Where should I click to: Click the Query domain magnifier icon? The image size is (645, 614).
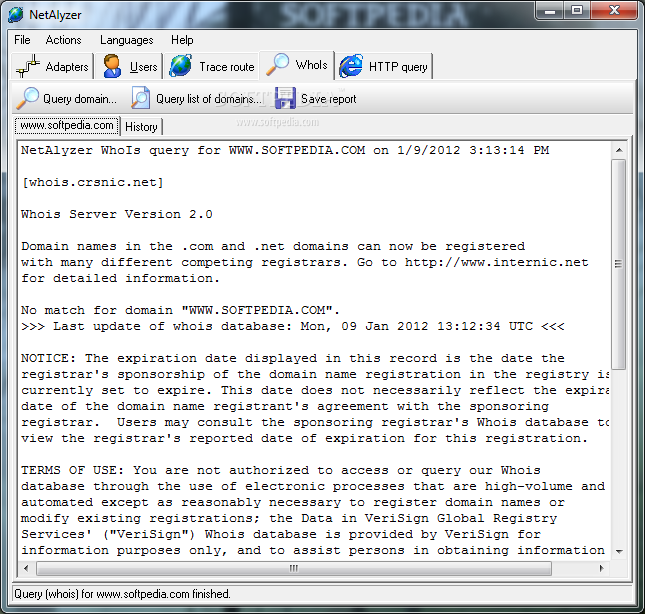pyautogui.click(x=27, y=99)
